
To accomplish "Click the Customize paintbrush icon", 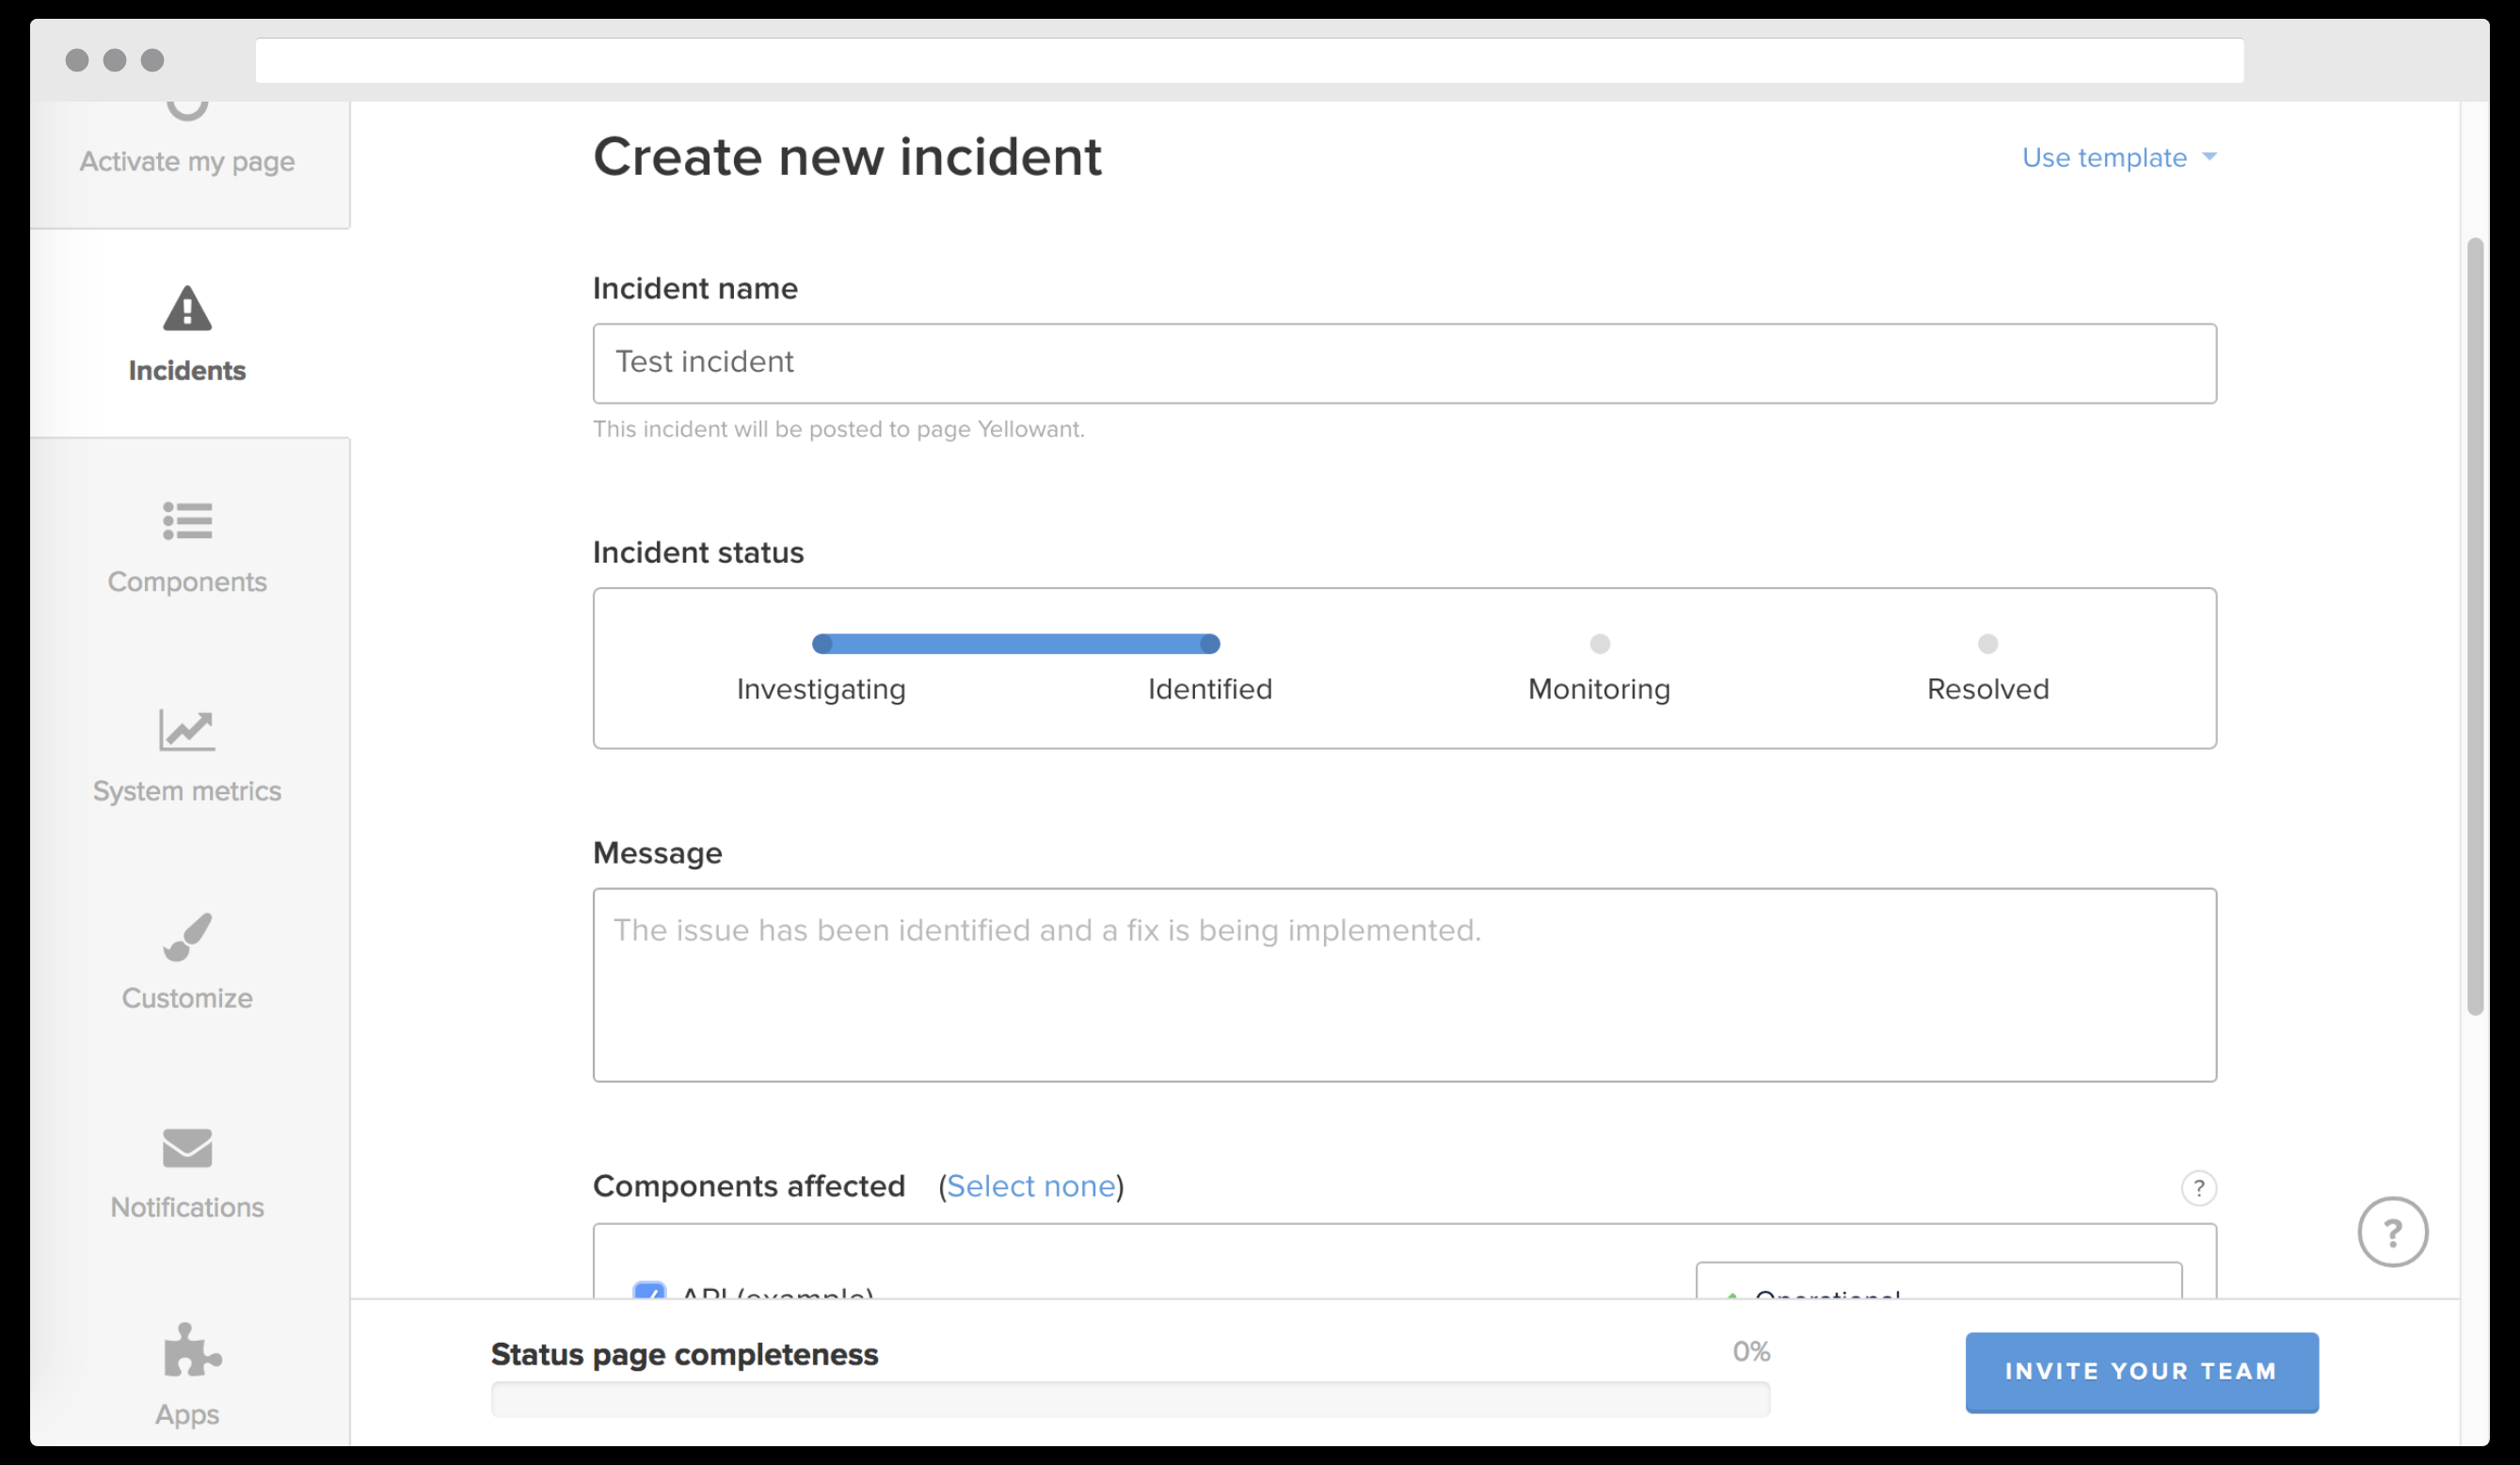I will [x=187, y=937].
